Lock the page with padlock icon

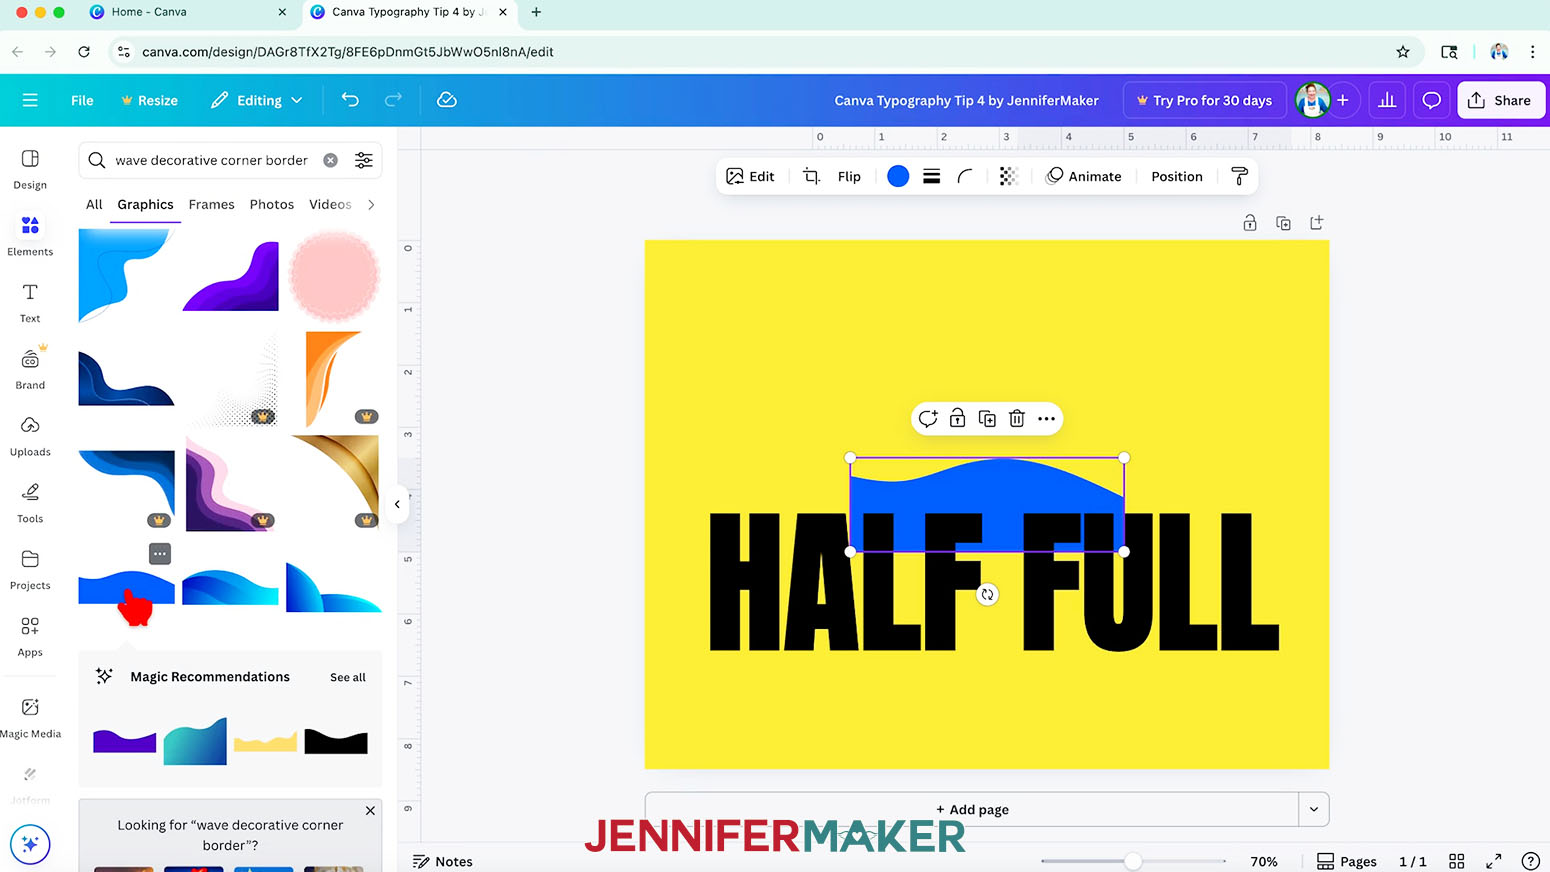click(1250, 223)
